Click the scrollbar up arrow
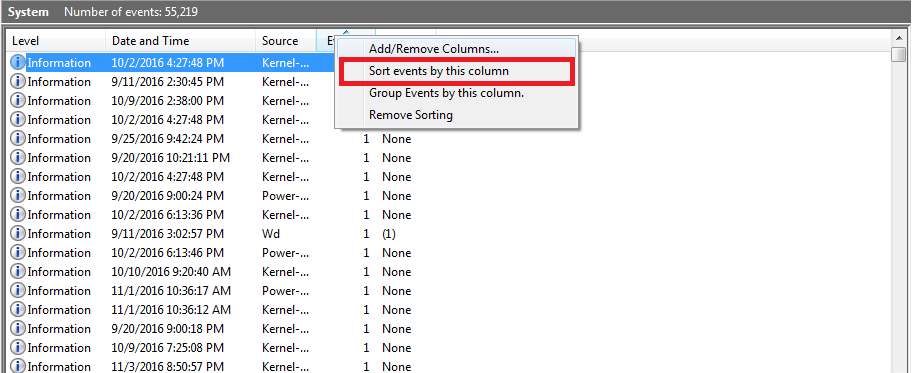 point(899,38)
